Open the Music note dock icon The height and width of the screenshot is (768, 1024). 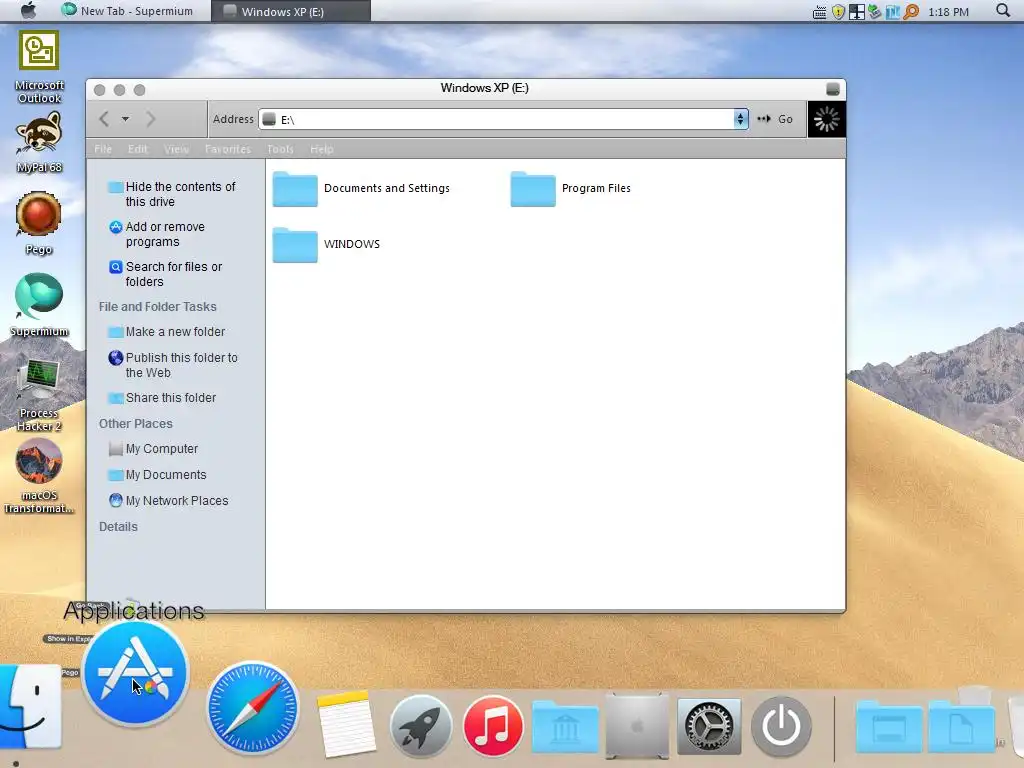pyautogui.click(x=493, y=726)
